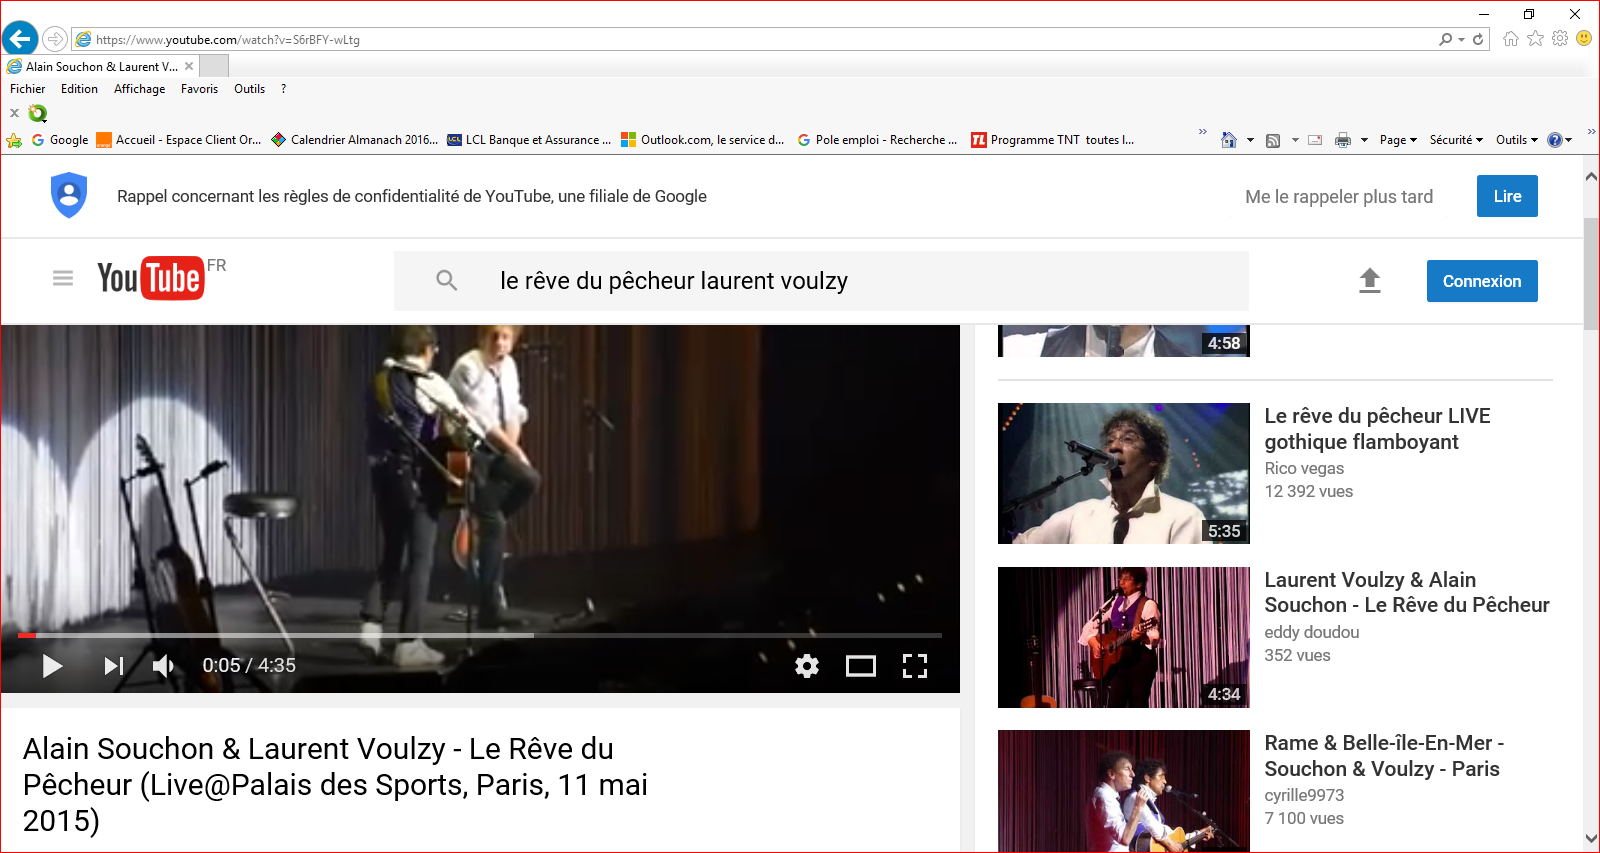Open browser settings gear at top right
This screenshot has height=853, width=1600.
click(x=1560, y=38)
